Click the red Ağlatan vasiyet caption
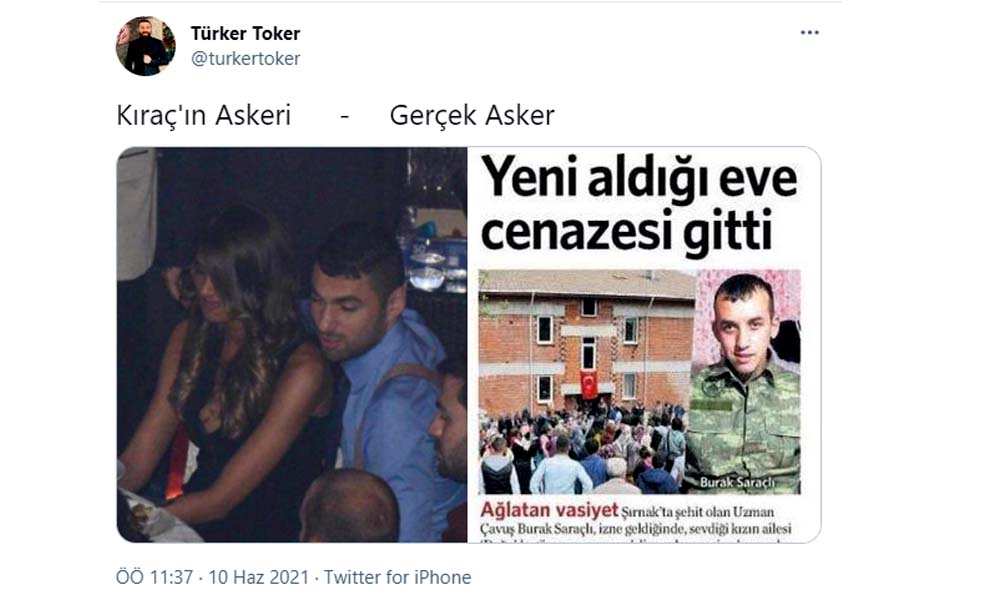 click(x=549, y=510)
